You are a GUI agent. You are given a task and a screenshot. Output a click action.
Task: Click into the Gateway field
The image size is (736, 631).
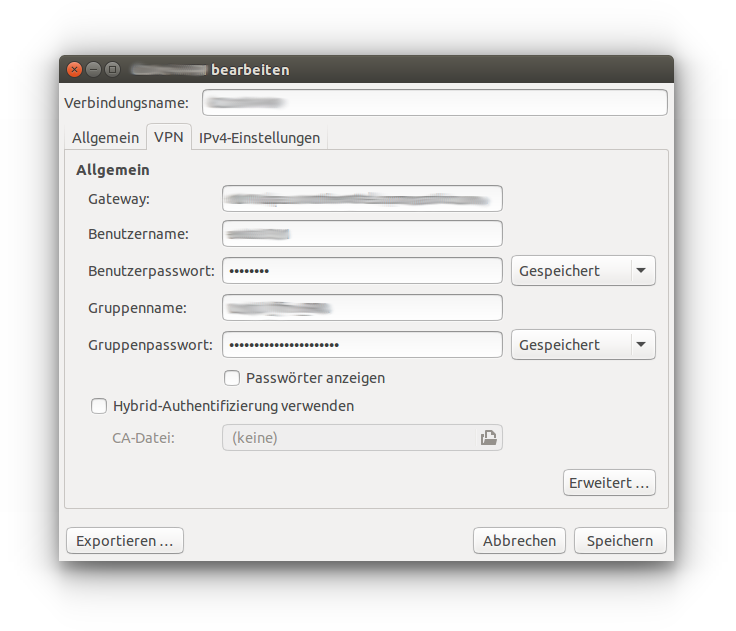362,199
